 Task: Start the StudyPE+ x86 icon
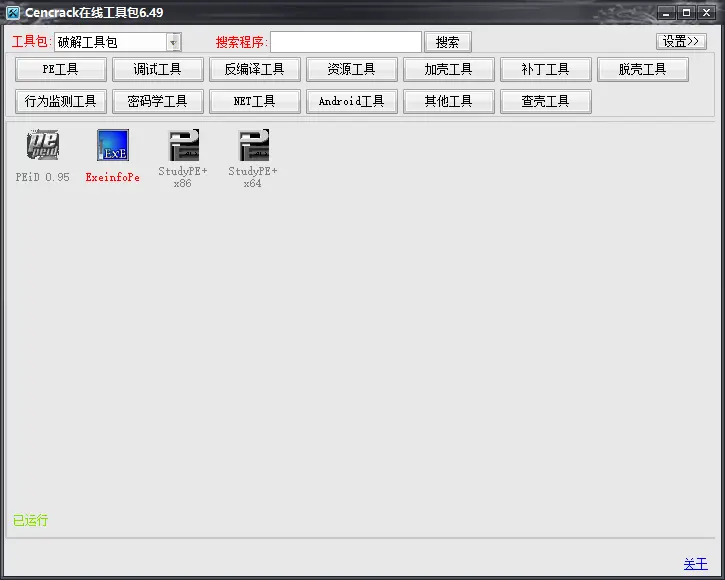tap(183, 145)
